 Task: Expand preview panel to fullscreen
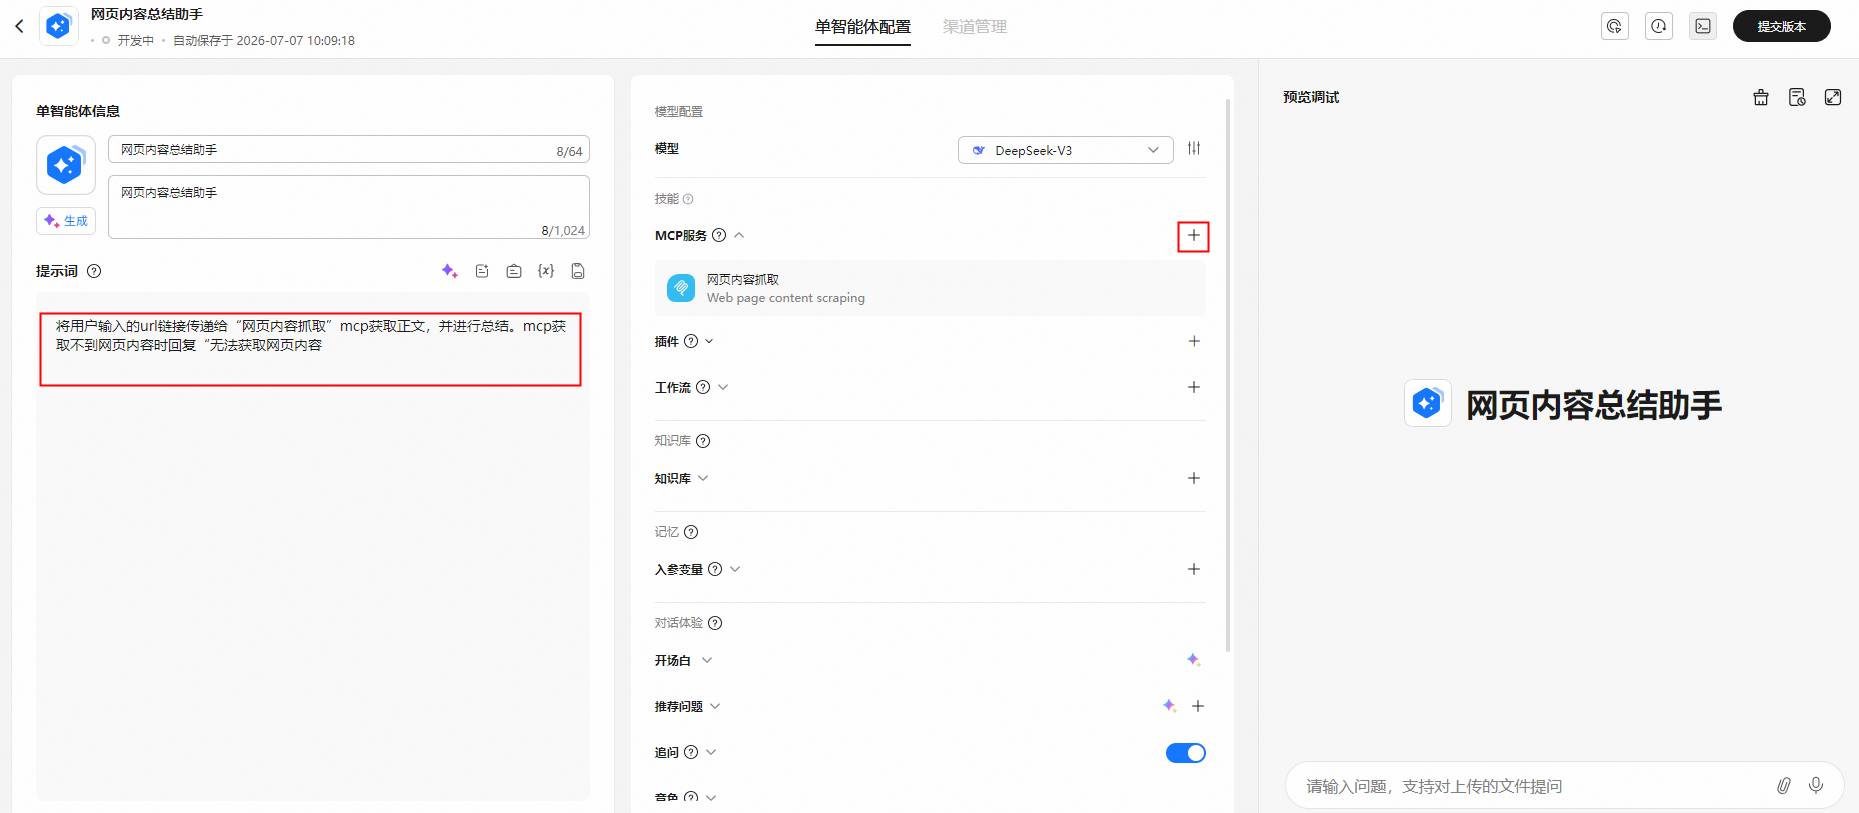point(1833,97)
